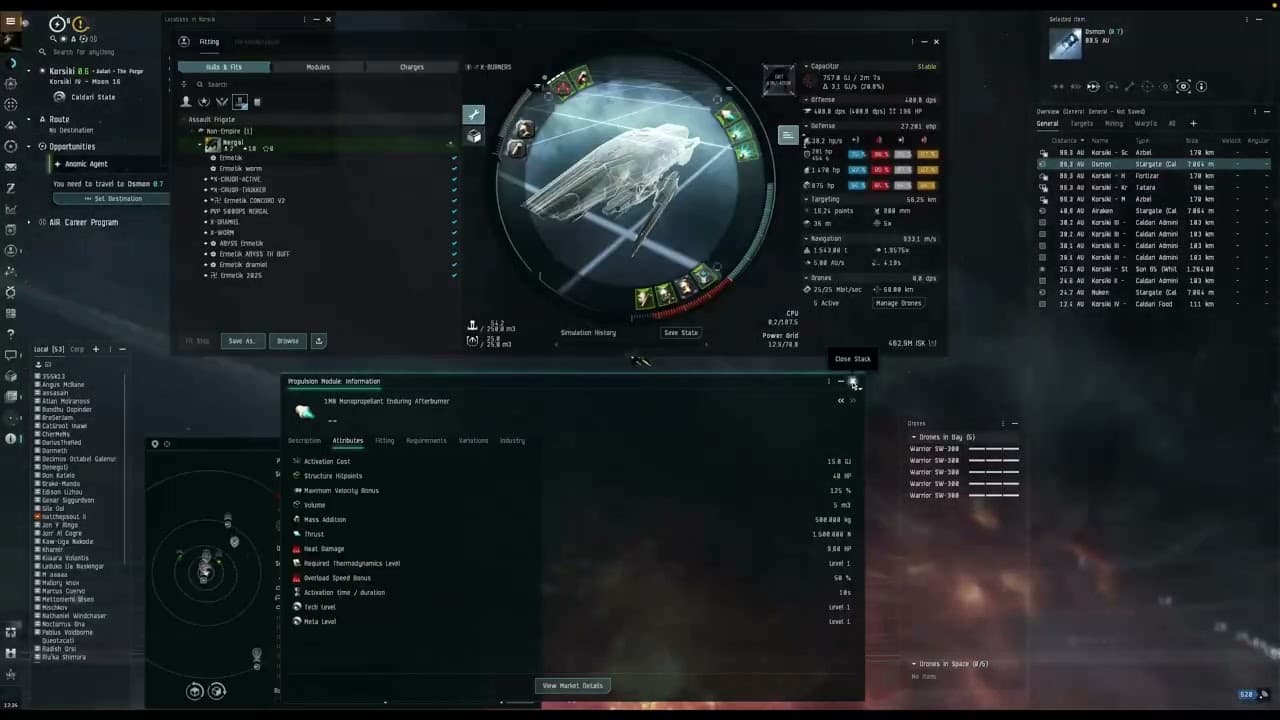Toggle checkmark for X-CRUOR-THUKKER fit
Image resolution: width=1280 pixels, height=720 pixels.
pos(454,190)
